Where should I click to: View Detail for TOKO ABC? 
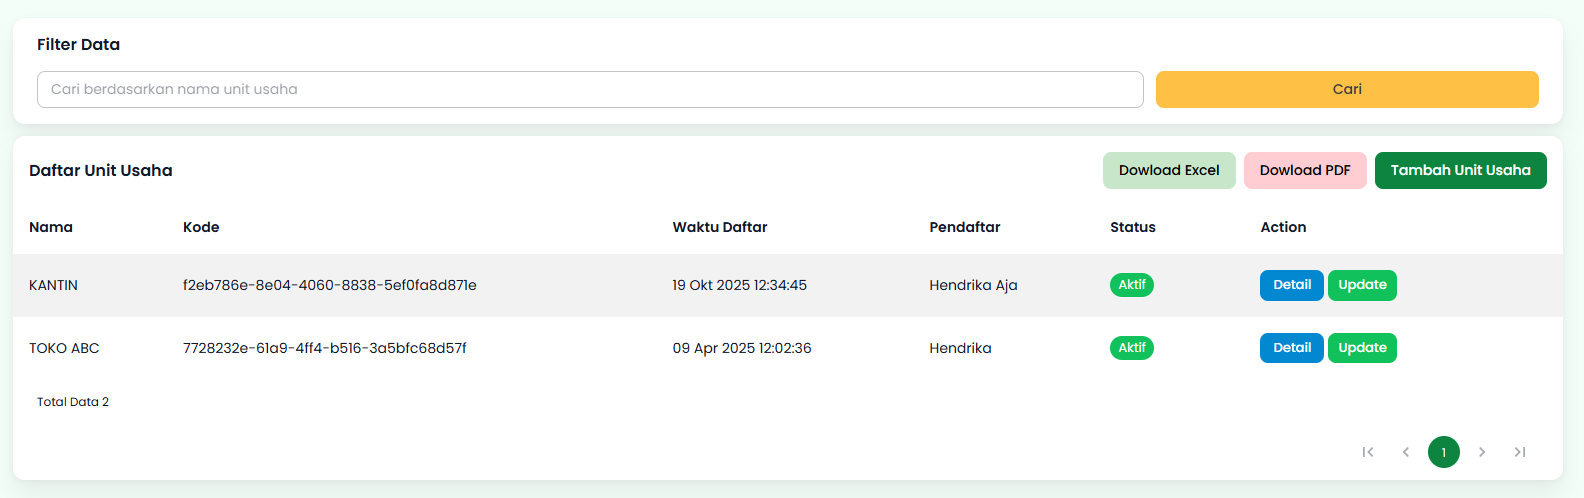[x=1292, y=348]
